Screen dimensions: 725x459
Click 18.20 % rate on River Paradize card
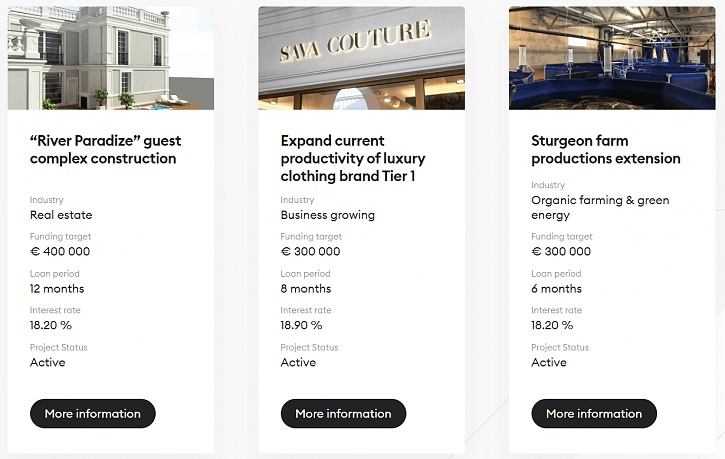point(51,325)
